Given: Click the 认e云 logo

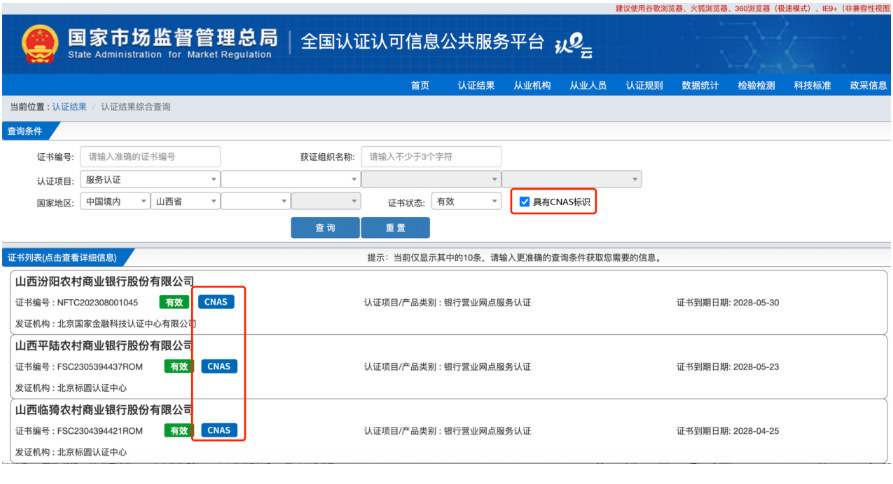Looking at the screenshot, I should 574,45.
